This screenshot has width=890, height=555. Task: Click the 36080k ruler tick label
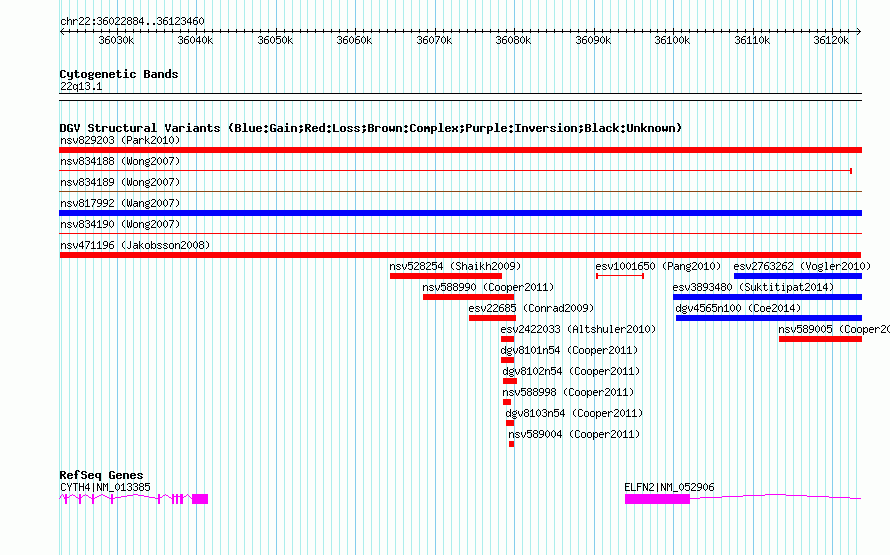click(513, 40)
